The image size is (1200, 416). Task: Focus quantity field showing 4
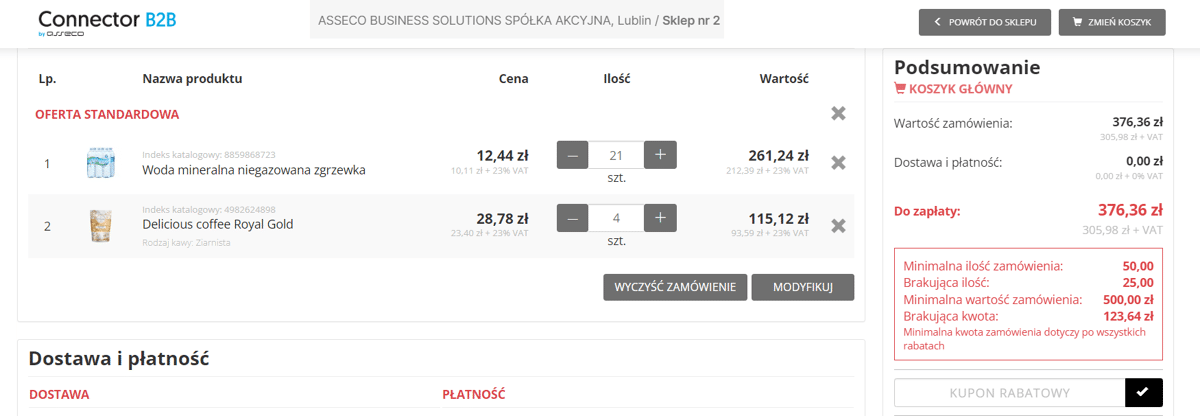click(x=616, y=218)
